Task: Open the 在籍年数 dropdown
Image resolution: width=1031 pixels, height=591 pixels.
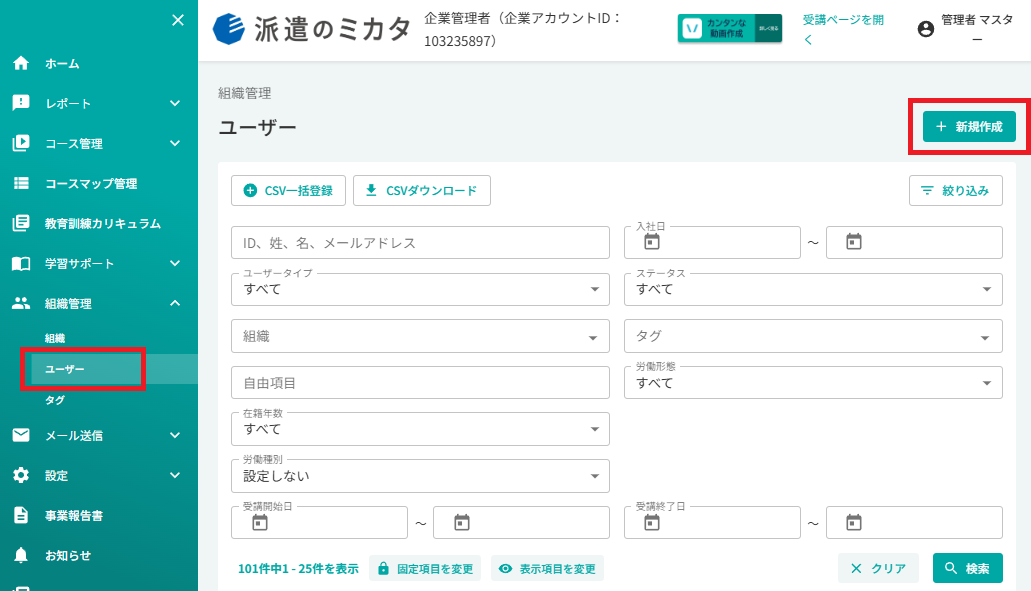Action: pos(420,429)
